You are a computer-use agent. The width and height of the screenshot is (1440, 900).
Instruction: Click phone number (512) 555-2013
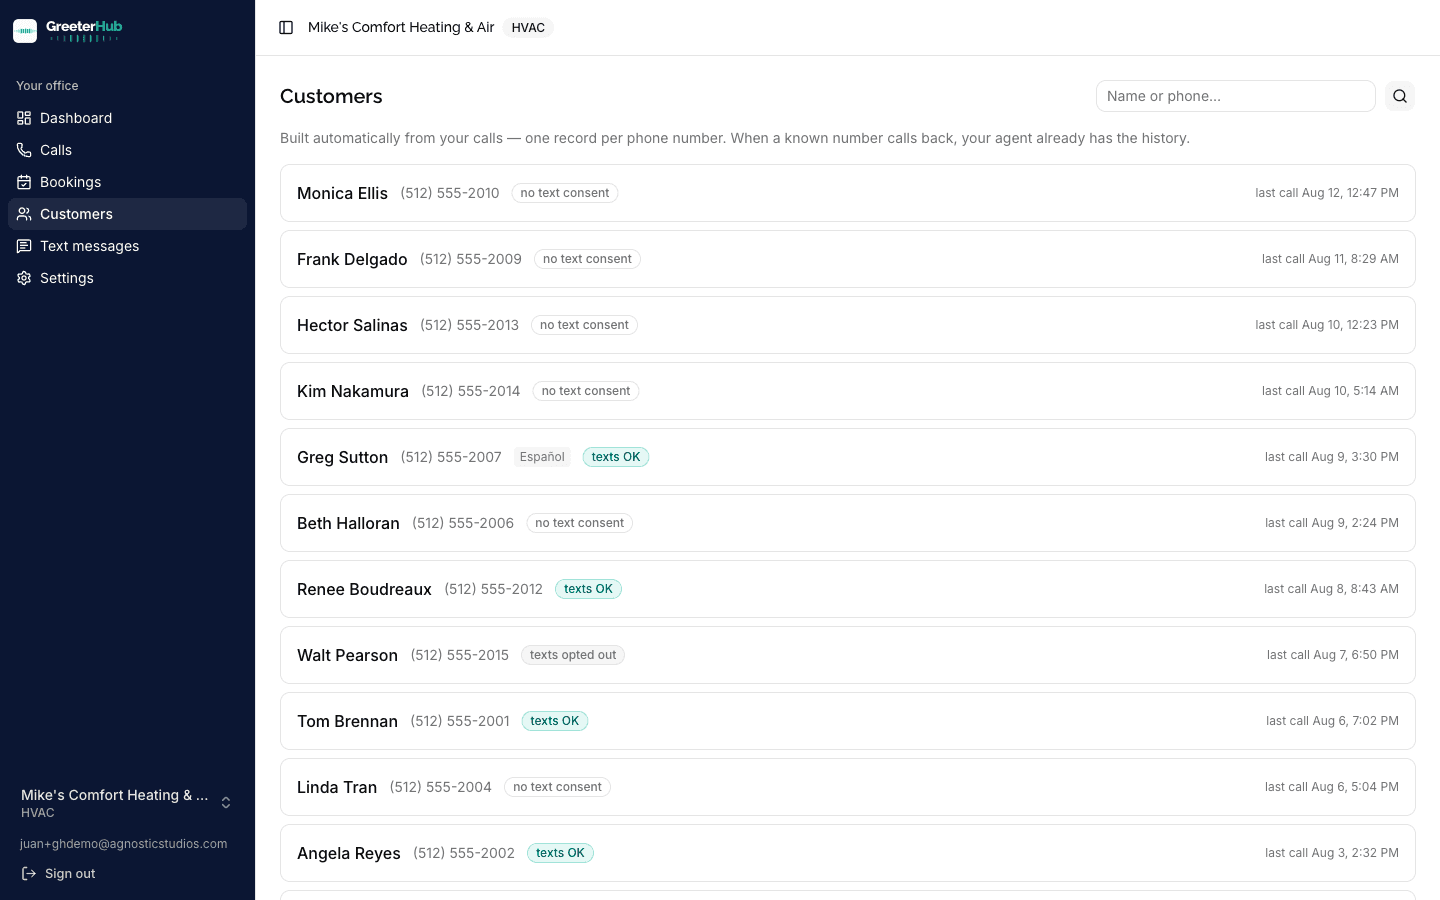[469, 325]
